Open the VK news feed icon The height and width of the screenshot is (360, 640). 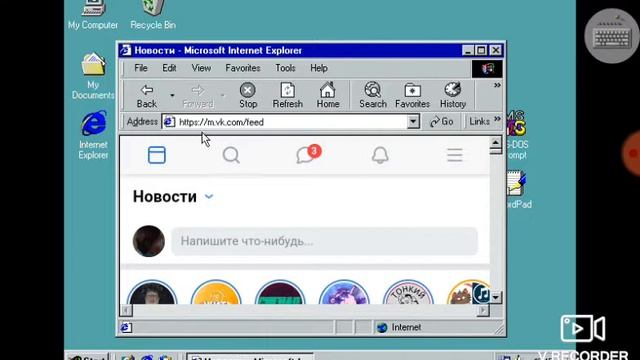(x=157, y=155)
